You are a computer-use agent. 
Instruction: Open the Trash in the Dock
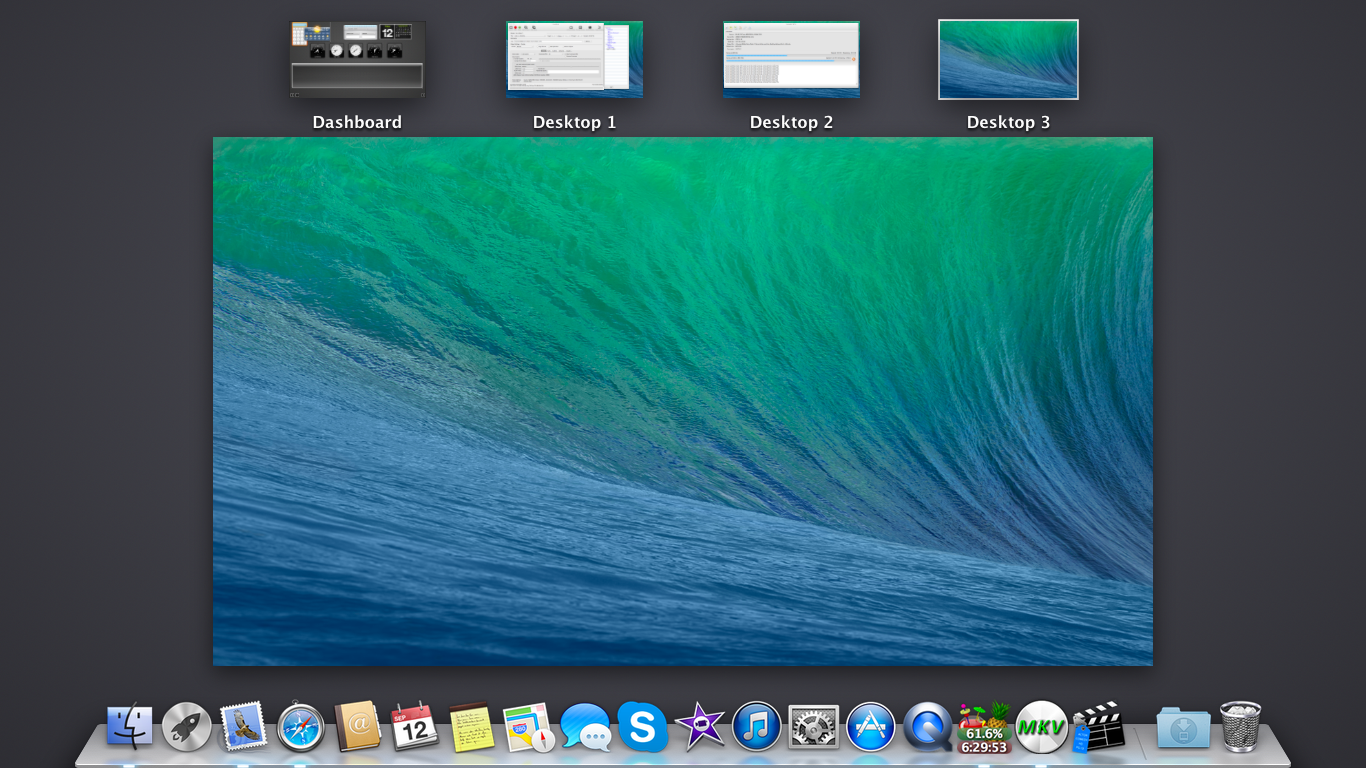coord(1240,727)
